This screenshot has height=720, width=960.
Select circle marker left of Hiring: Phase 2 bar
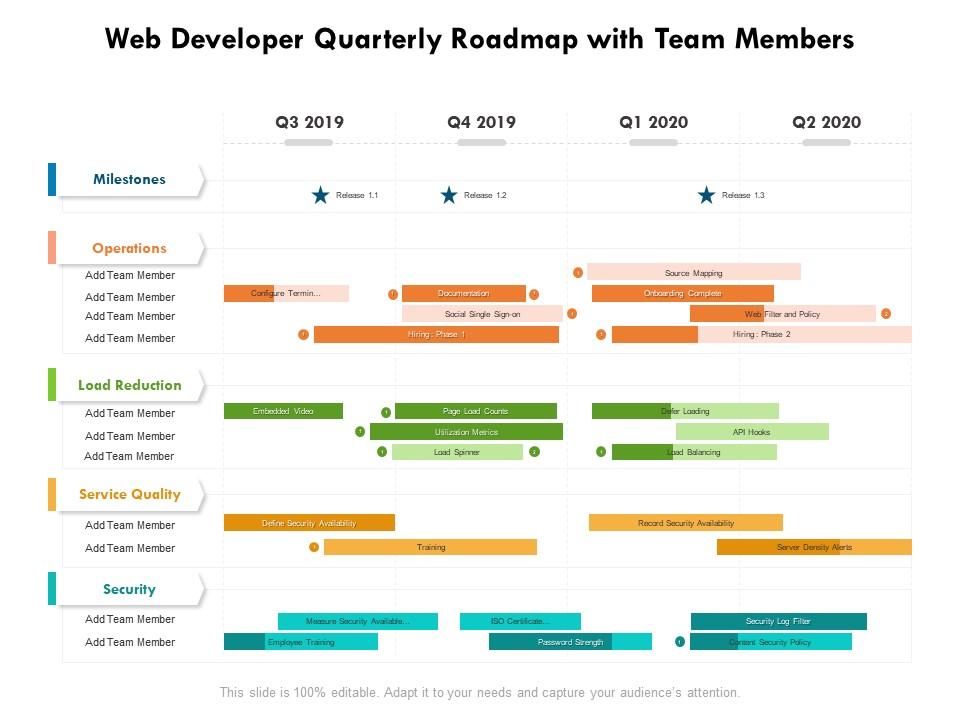601,334
